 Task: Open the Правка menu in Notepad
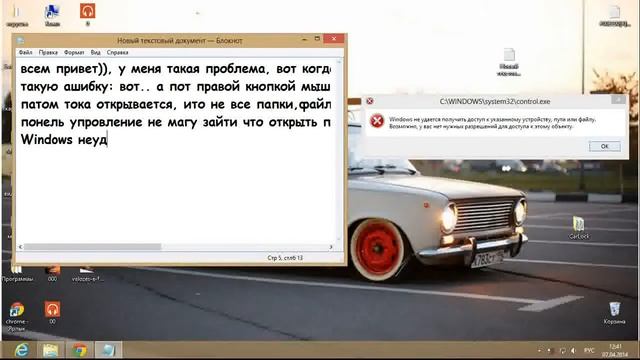click(x=48, y=53)
